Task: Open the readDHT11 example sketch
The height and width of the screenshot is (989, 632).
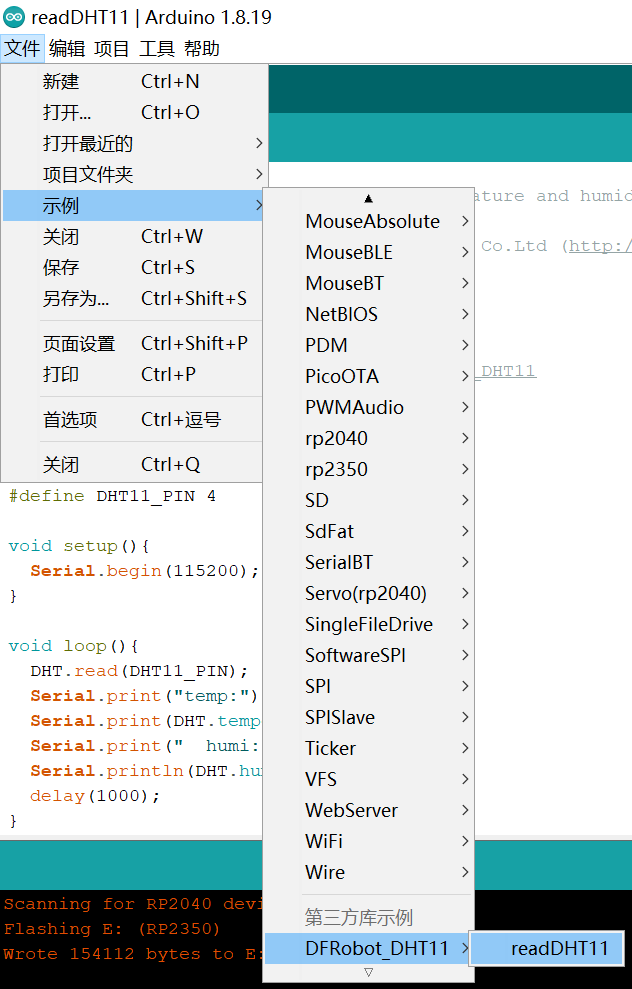Action: click(x=547, y=948)
